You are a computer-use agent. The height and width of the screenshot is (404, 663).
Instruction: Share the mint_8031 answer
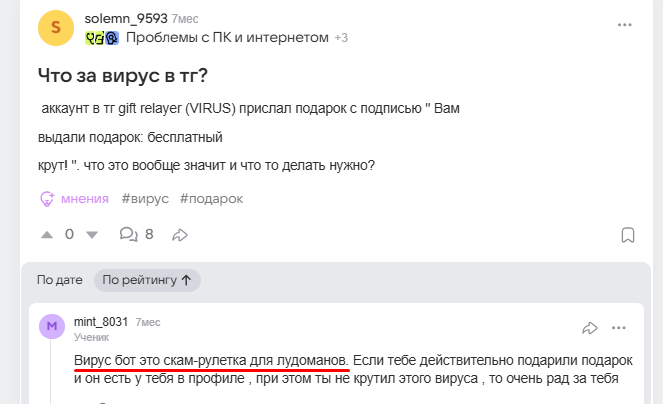click(590, 327)
